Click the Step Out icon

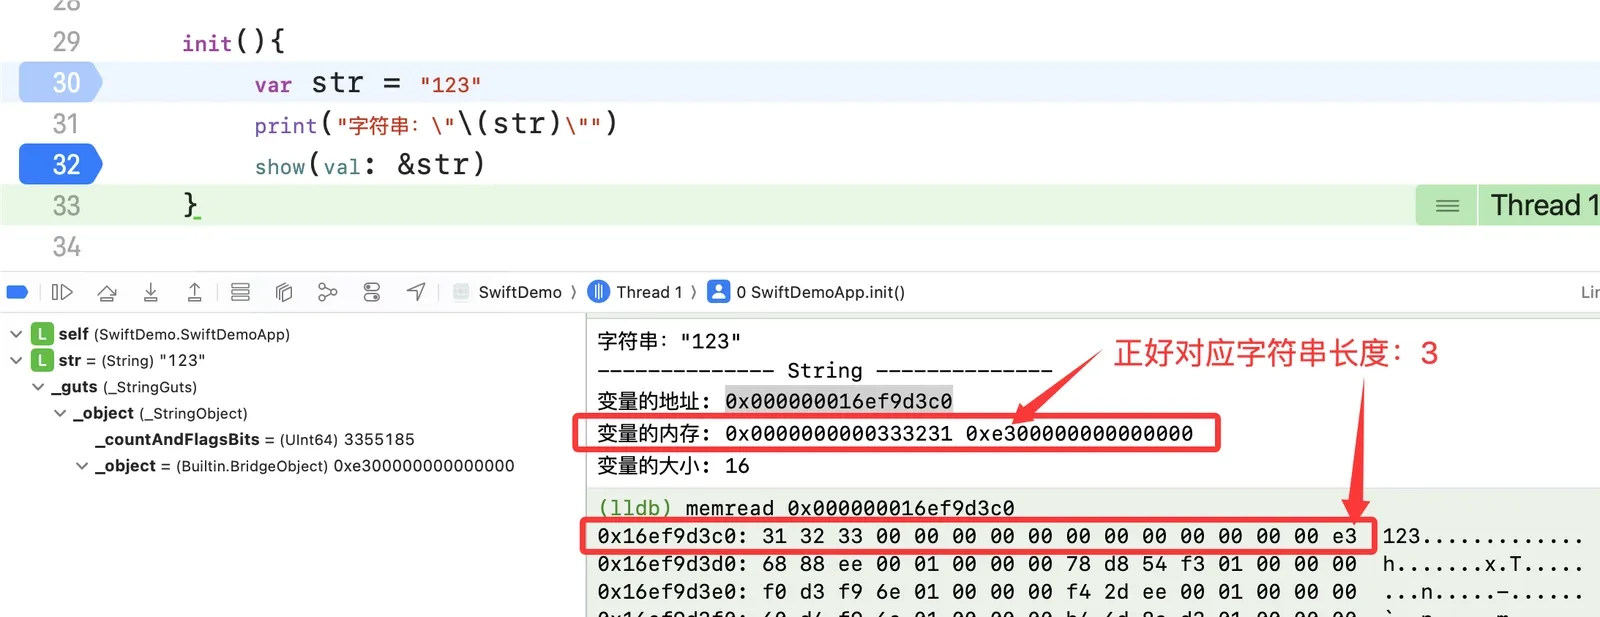point(195,292)
